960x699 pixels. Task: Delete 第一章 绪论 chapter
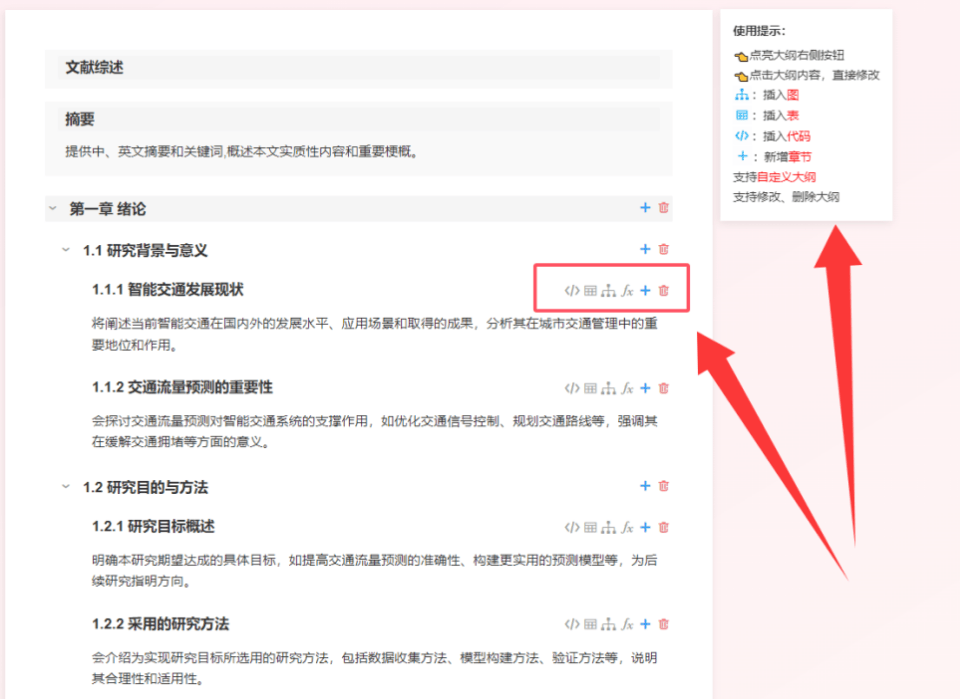[663, 208]
